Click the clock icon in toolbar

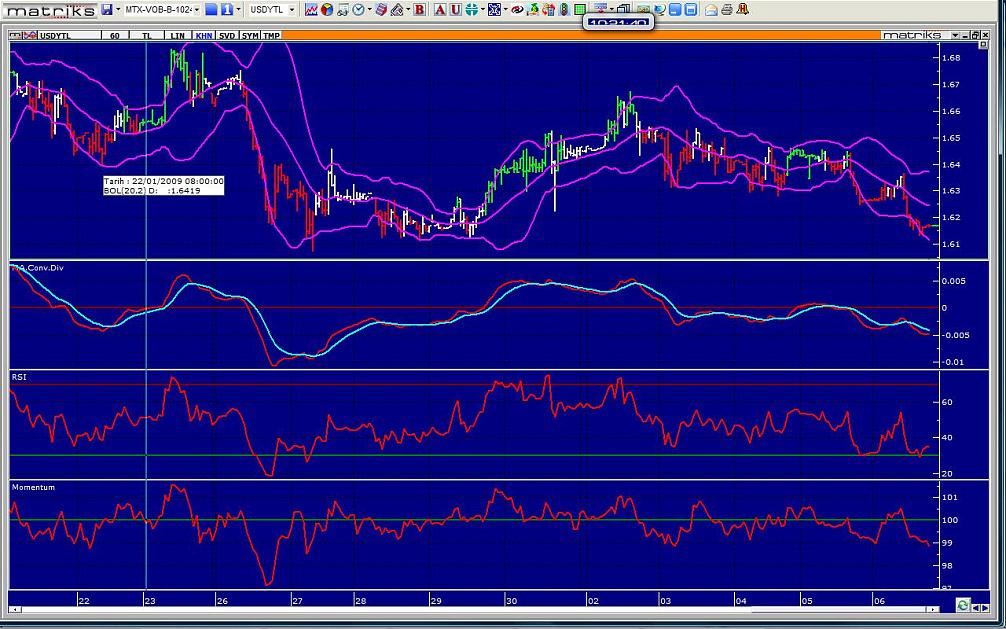[357, 10]
